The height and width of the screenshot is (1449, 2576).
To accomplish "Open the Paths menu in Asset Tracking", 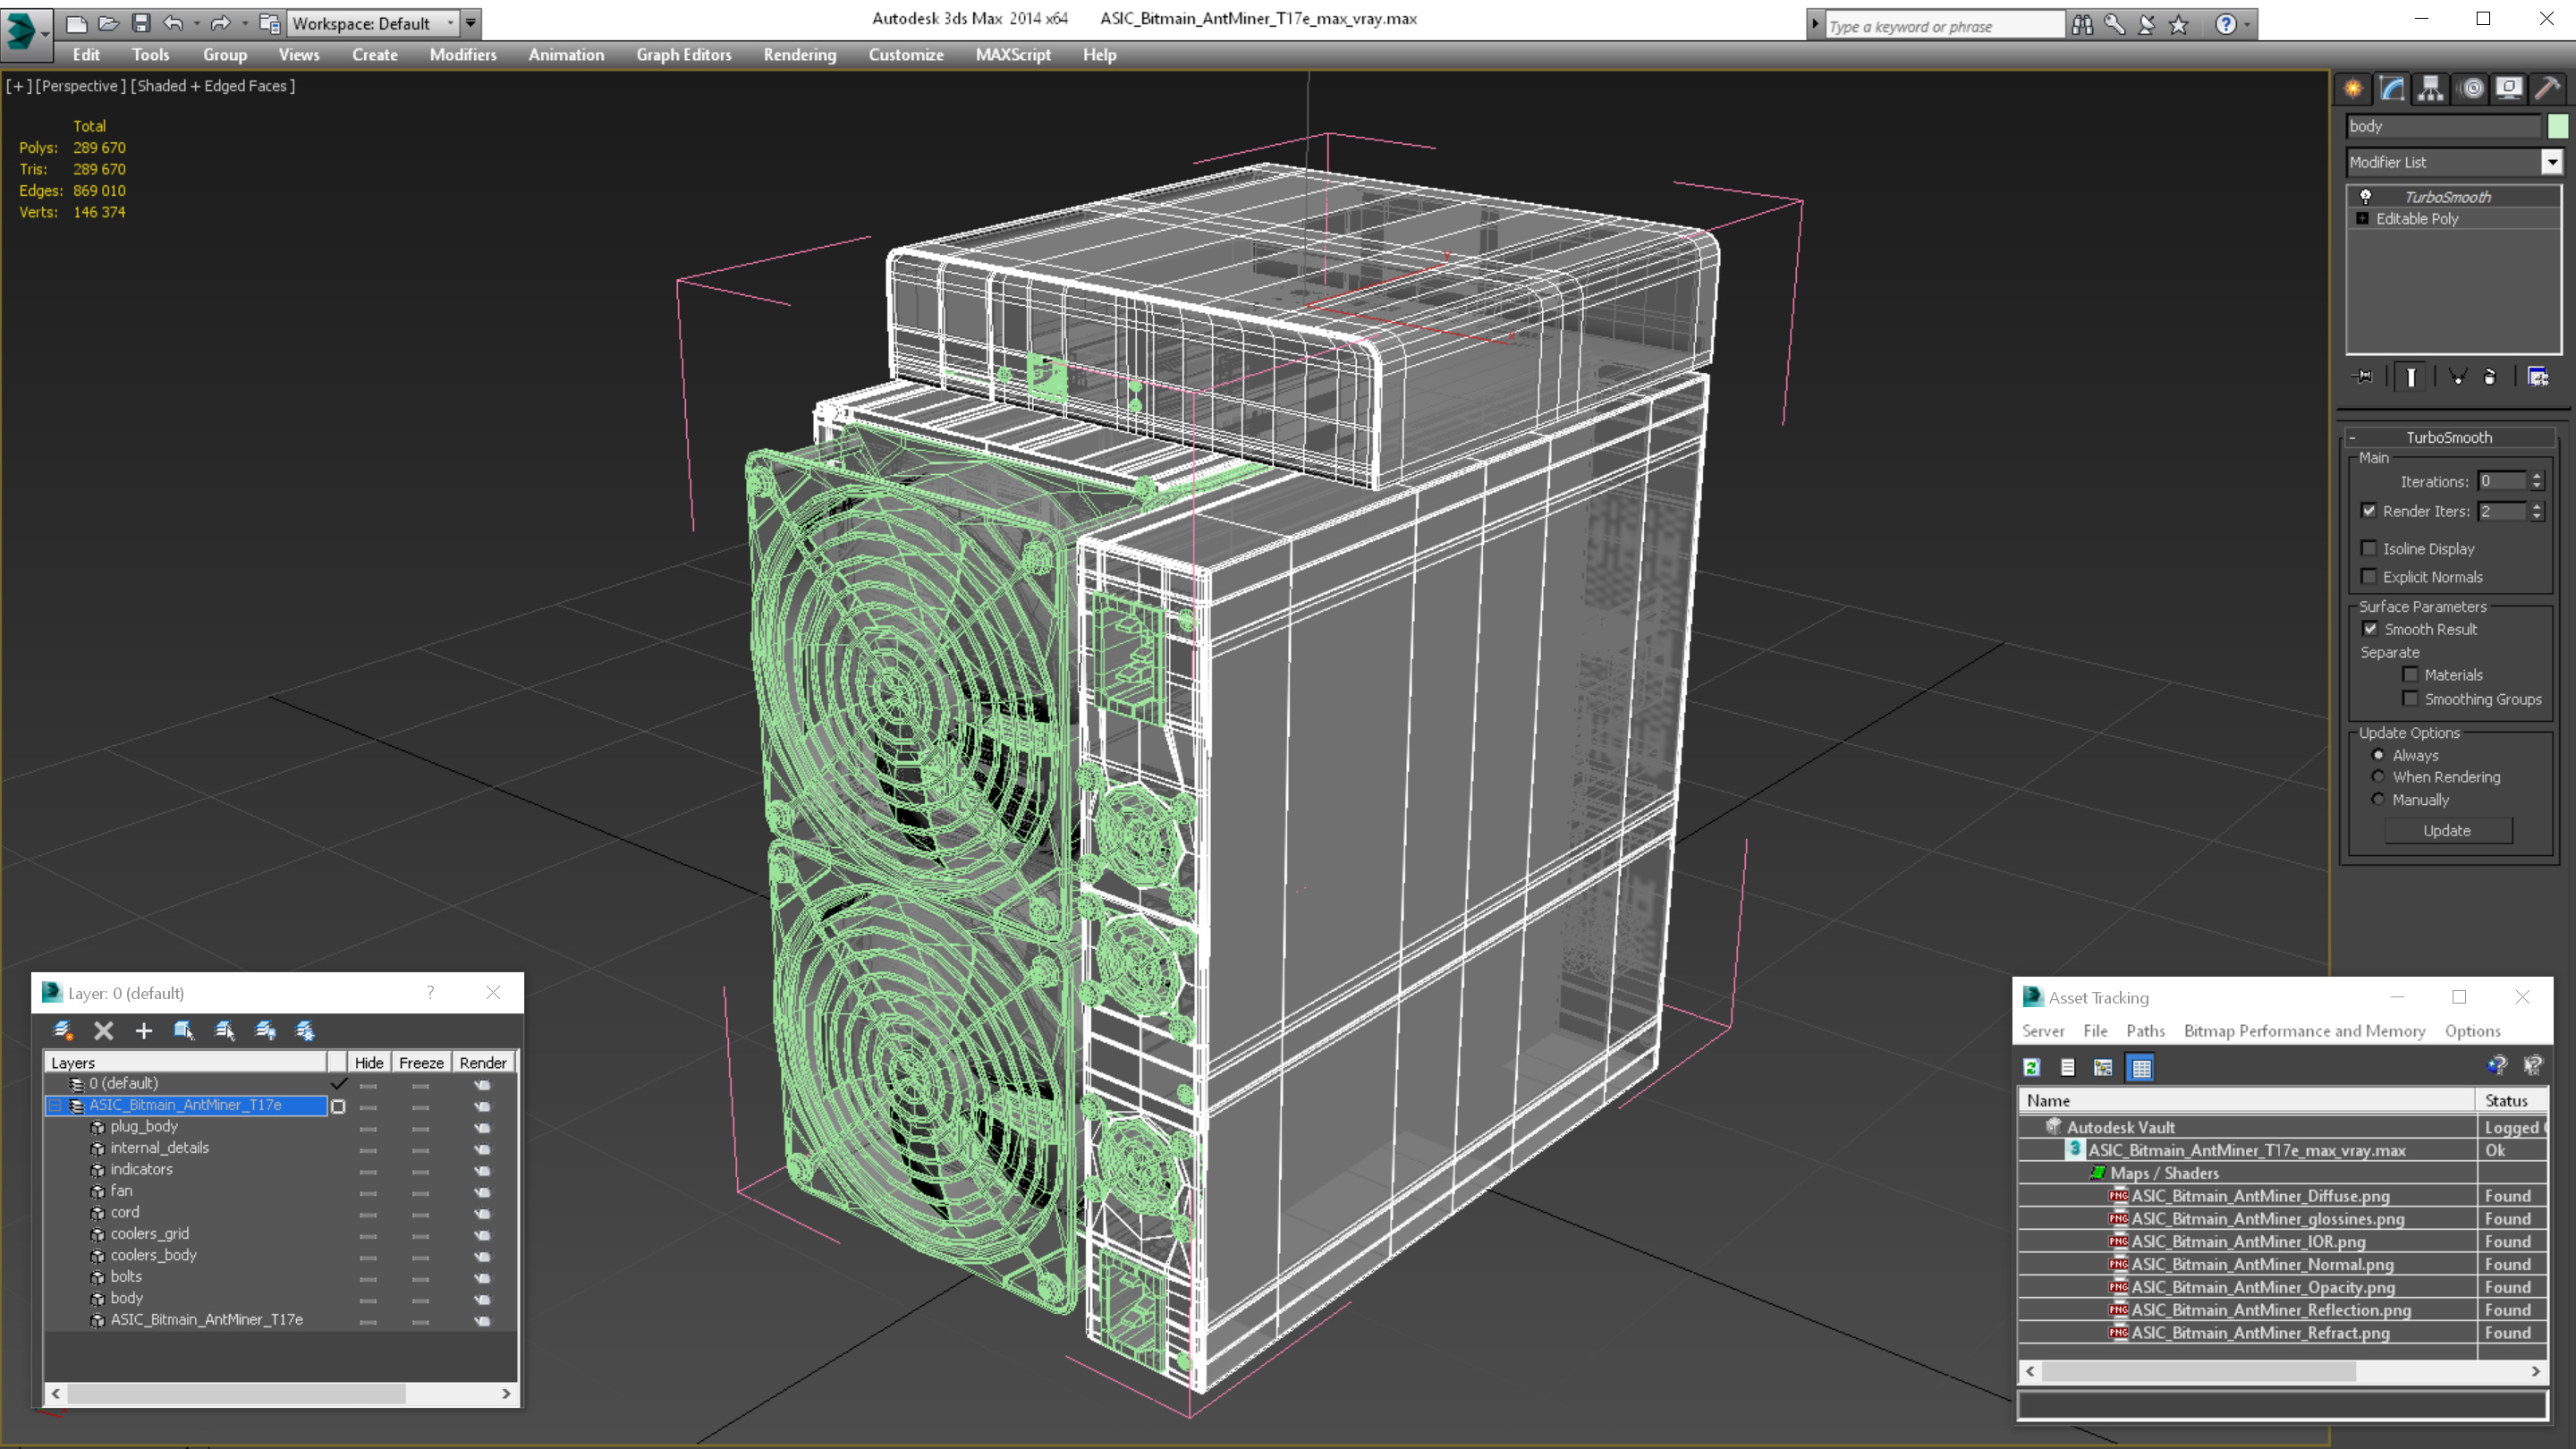I will [x=2145, y=1031].
